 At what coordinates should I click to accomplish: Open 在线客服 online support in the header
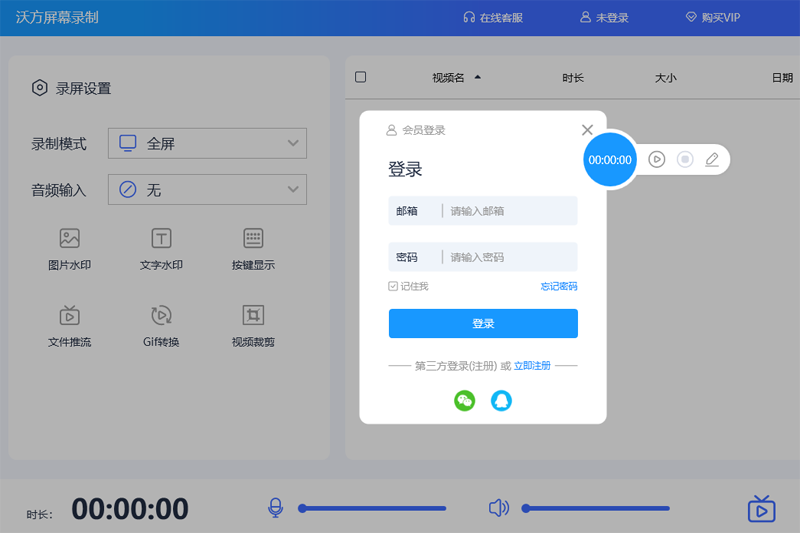[x=493, y=18]
